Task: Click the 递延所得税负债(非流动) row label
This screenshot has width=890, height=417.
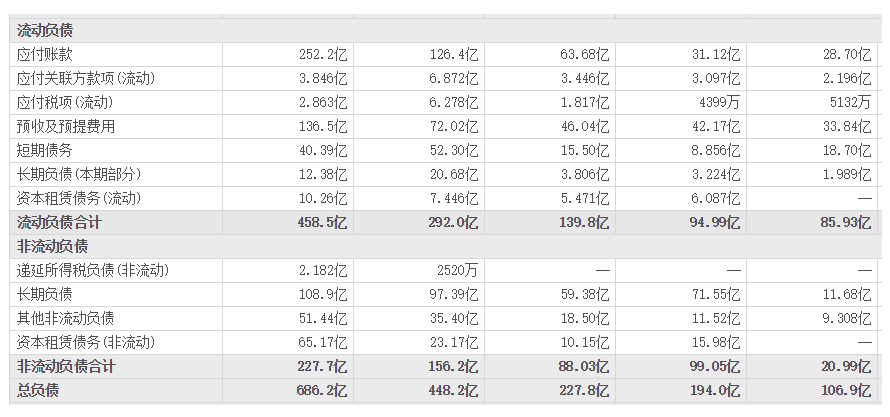Action: point(91,270)
